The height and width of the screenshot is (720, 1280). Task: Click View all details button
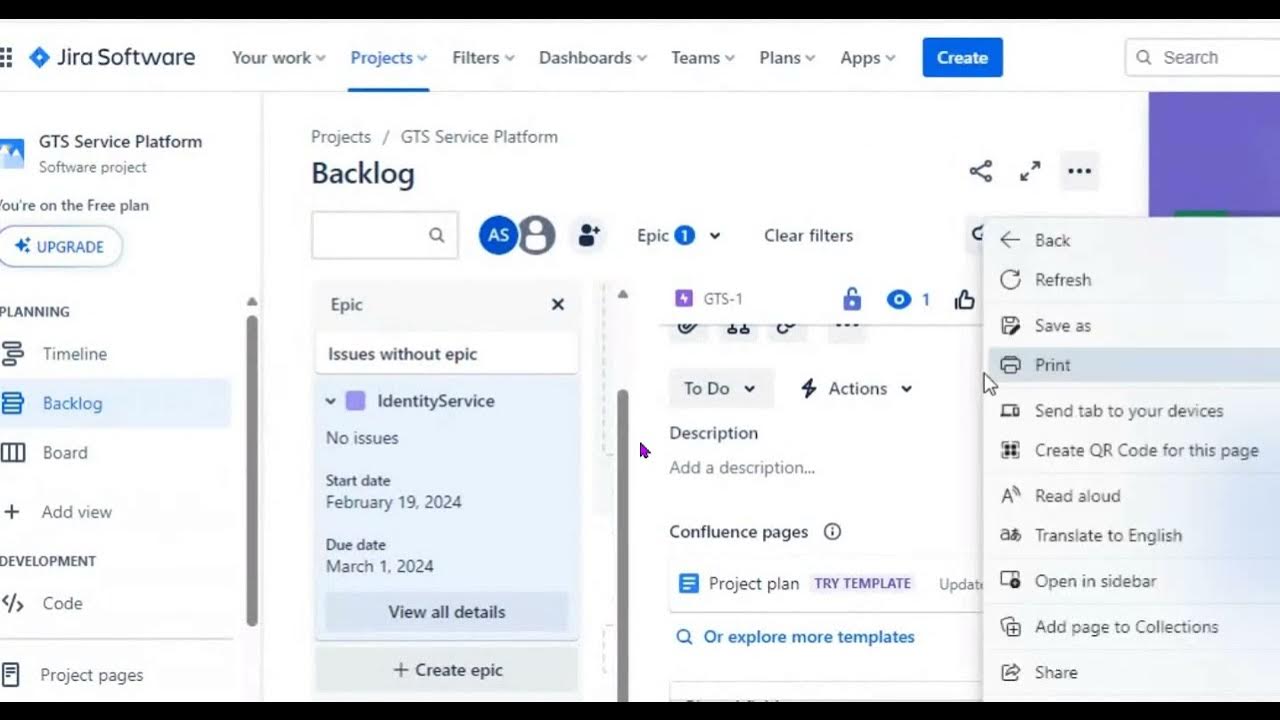click(446, 612)
